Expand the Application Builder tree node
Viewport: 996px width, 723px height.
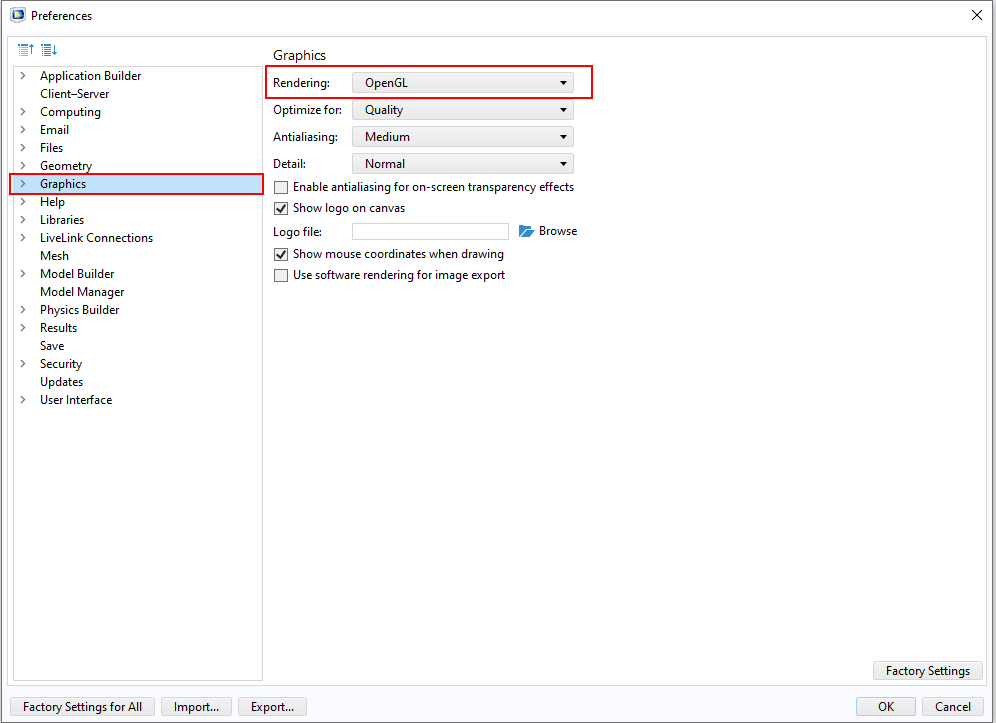[23, 76]
